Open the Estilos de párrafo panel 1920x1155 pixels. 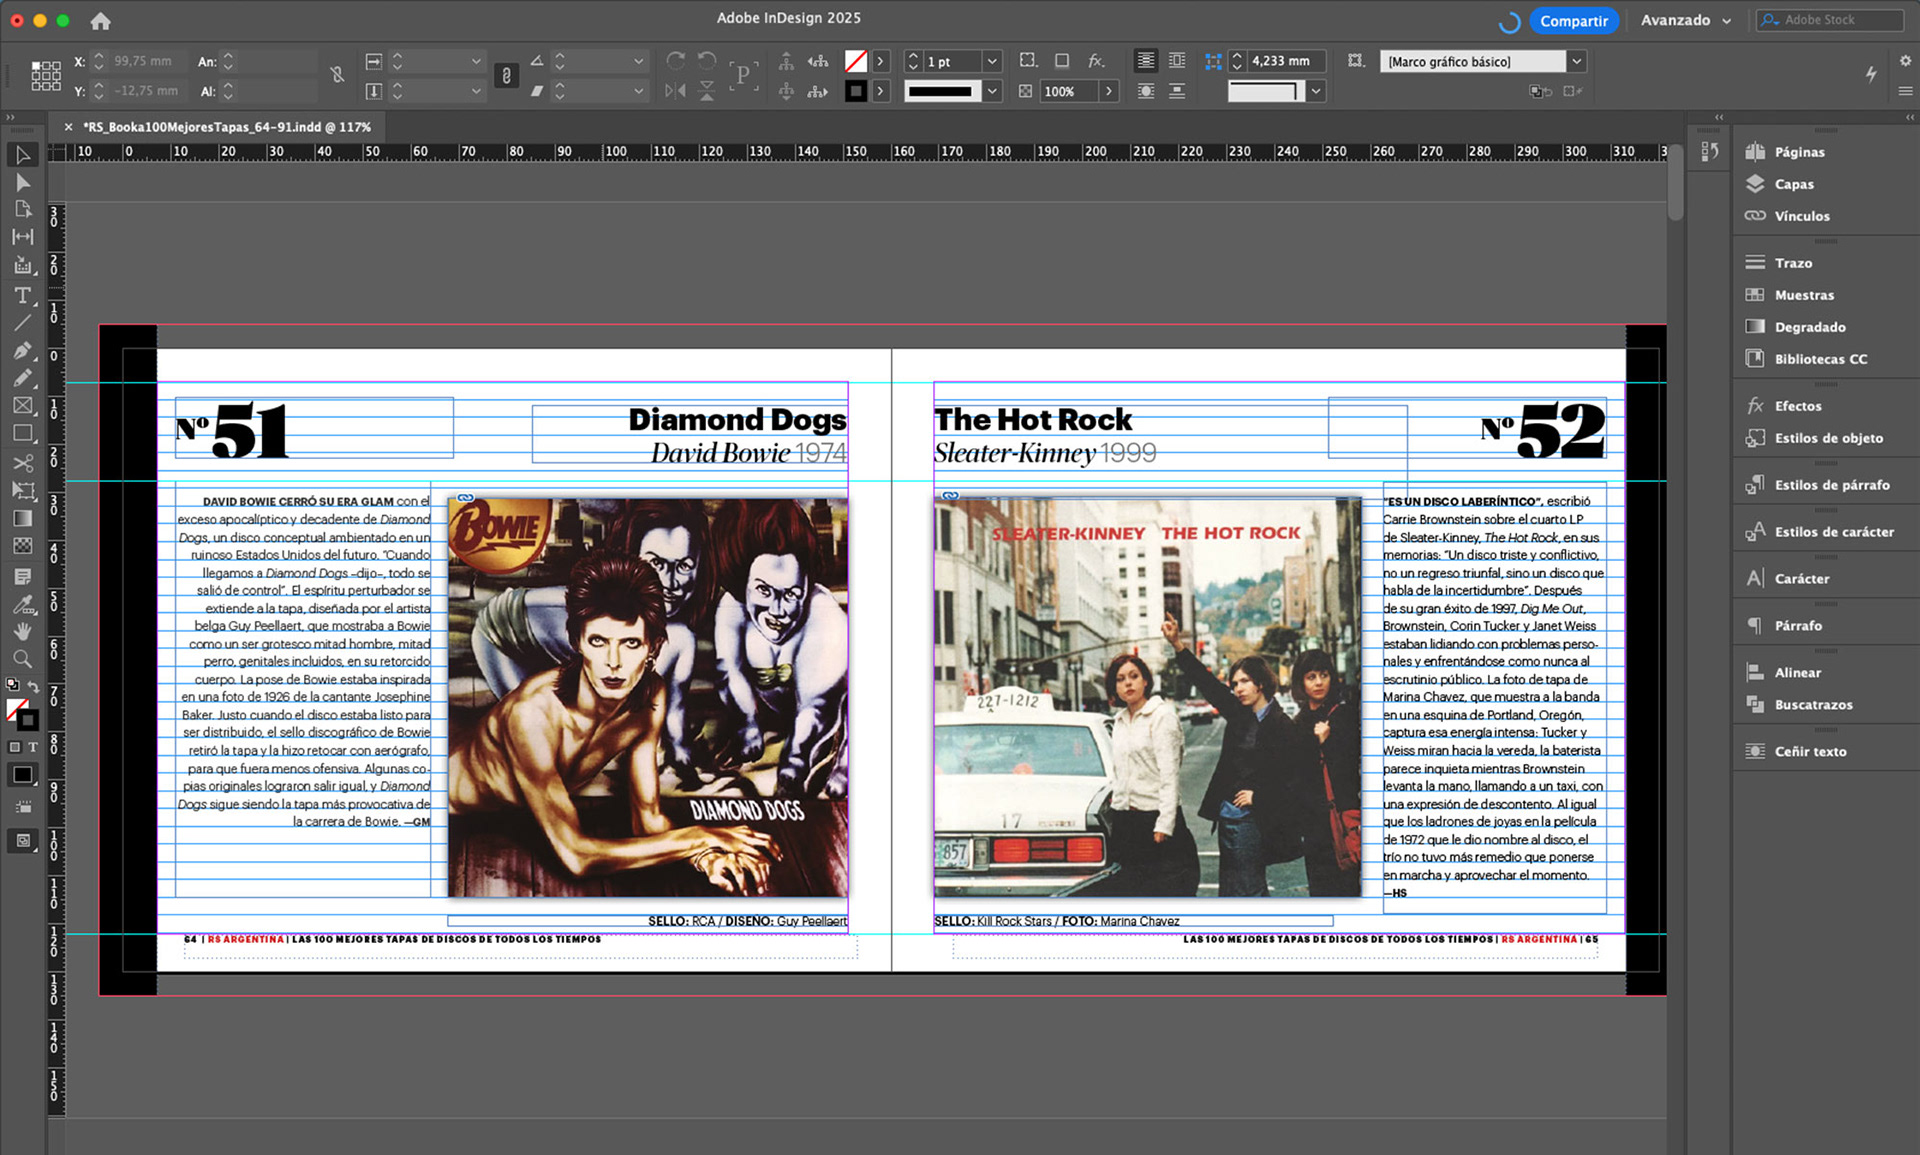[x=1831, y=485]
